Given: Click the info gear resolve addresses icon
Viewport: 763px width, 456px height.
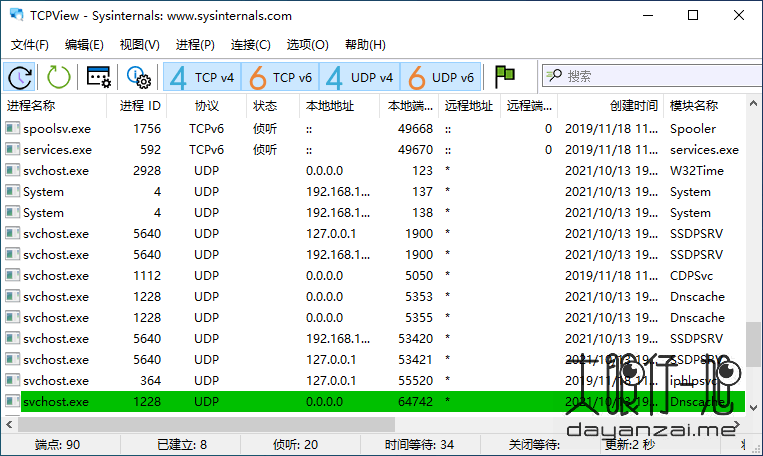Looking at the screenshot, I should (139, 77).
